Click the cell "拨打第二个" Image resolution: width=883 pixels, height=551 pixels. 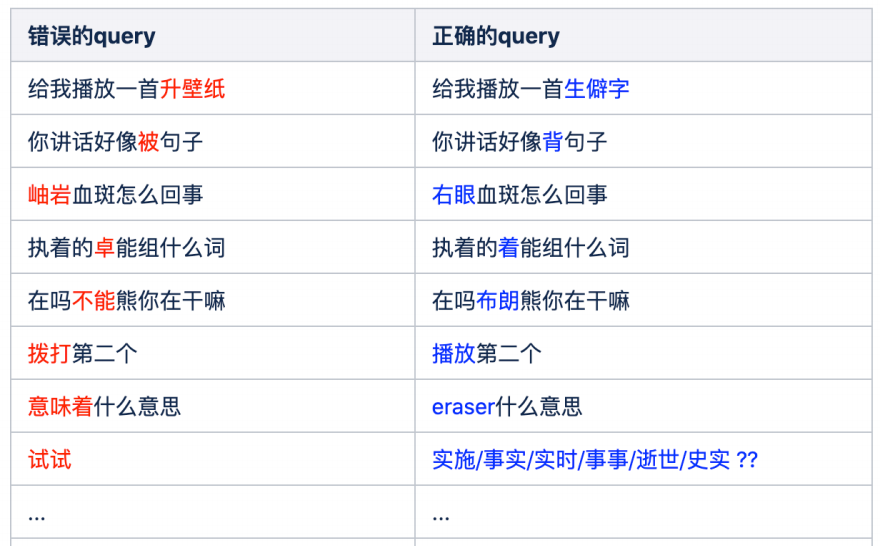point(213,353)
